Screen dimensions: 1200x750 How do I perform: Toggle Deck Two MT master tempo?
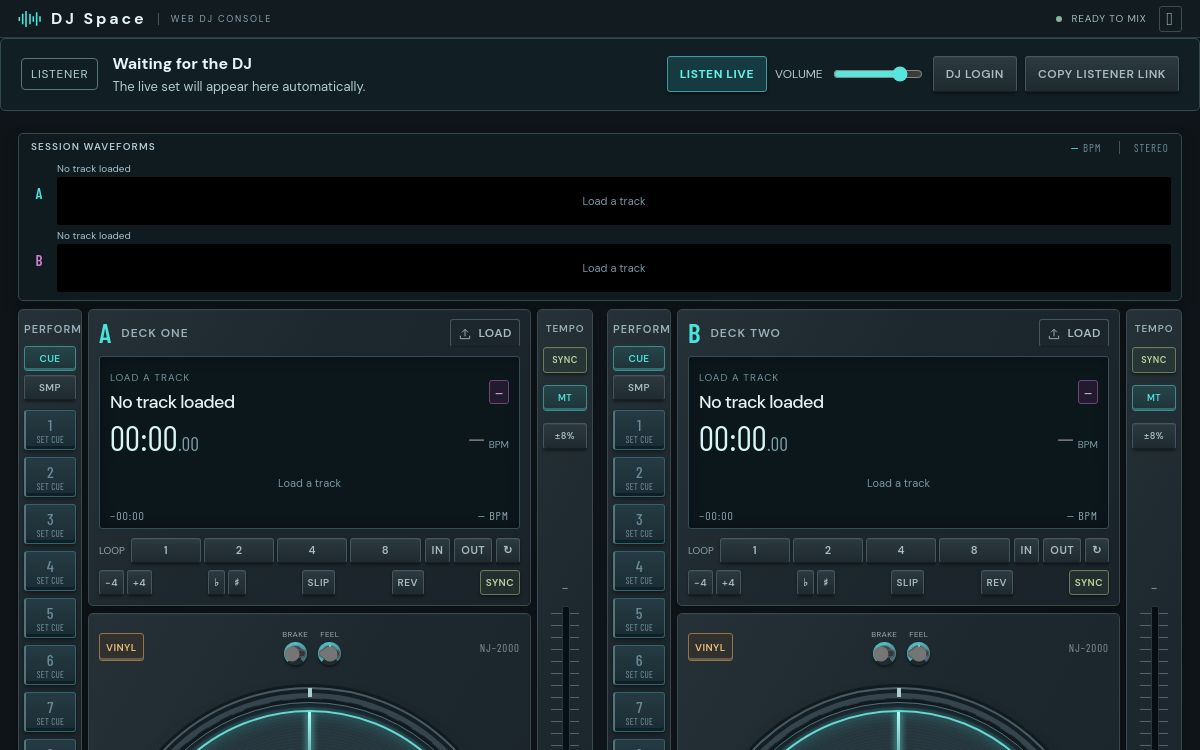[x=1154, y=398]
